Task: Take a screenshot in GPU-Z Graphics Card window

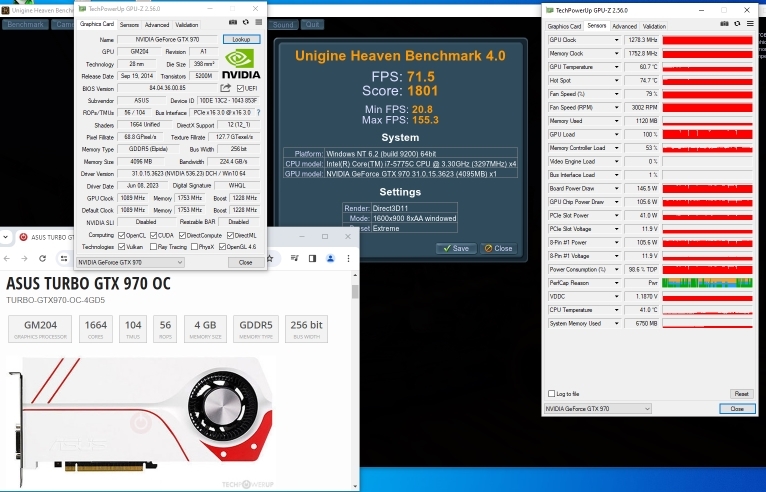Action: (233, 22)
